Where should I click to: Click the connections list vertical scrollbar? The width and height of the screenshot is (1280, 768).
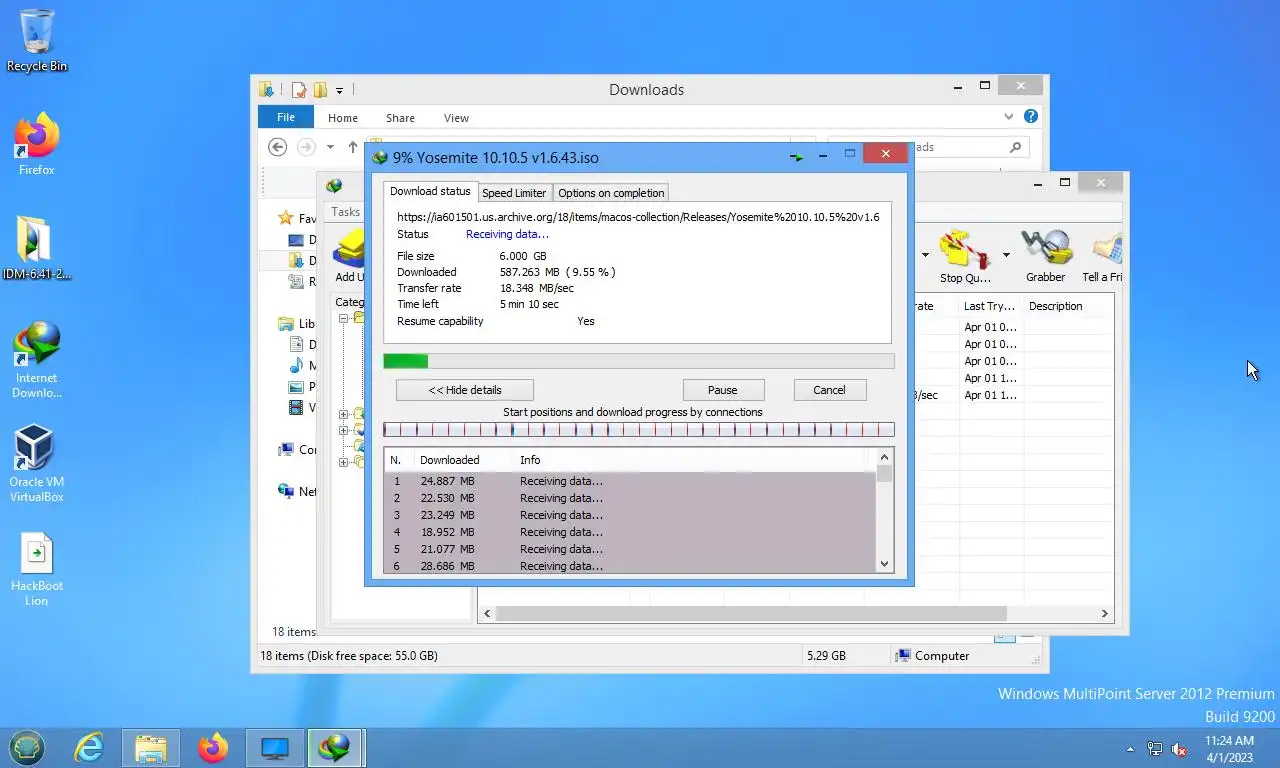(x=884, y=511)
